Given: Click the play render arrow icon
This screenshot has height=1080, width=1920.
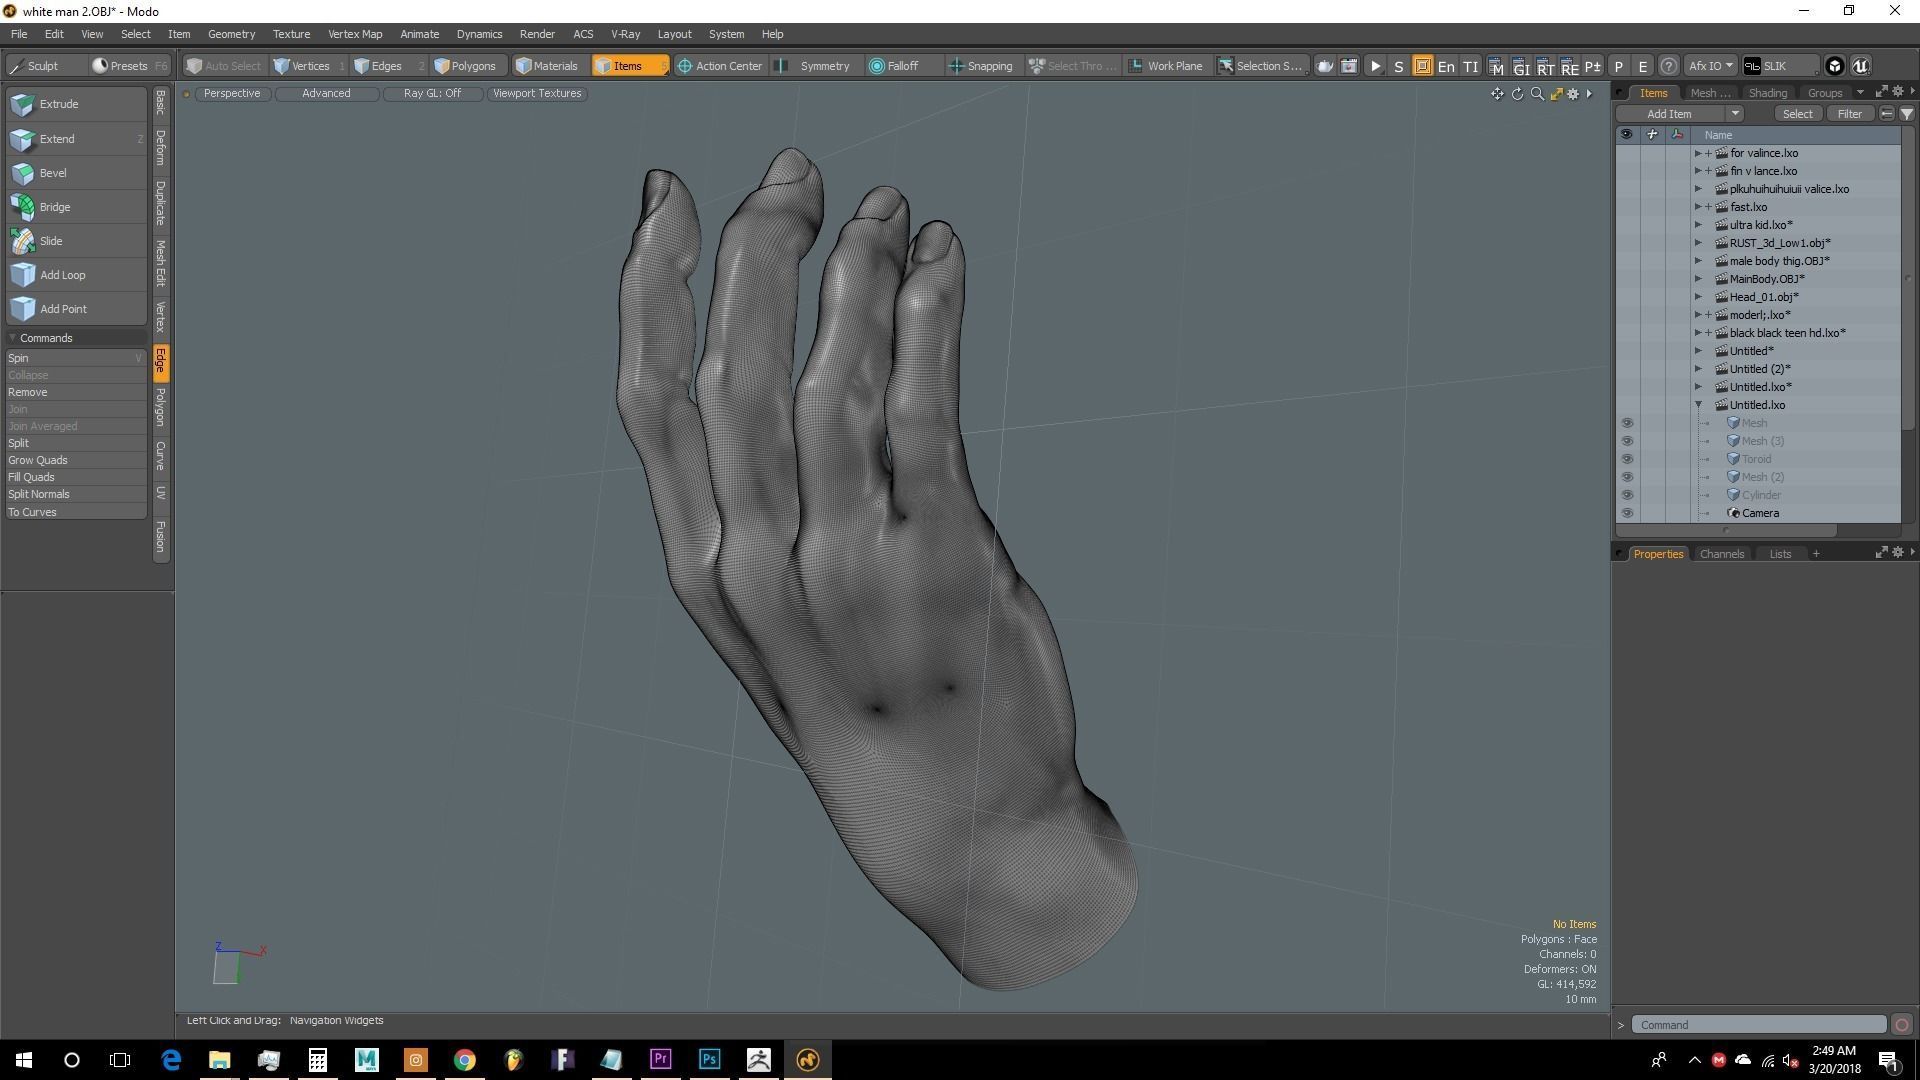Looking at the screenshot, I should tap(1375, 66).
